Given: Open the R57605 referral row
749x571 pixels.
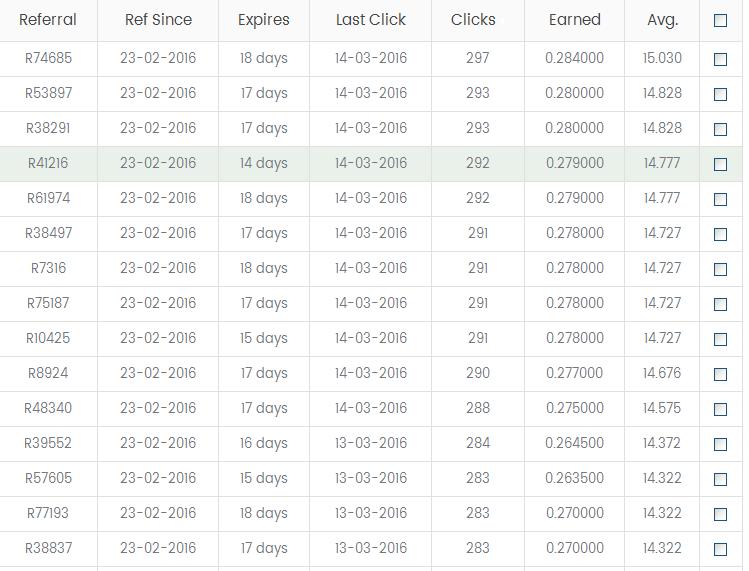Looking at the screenshot, I should click(x=48, y=478).
